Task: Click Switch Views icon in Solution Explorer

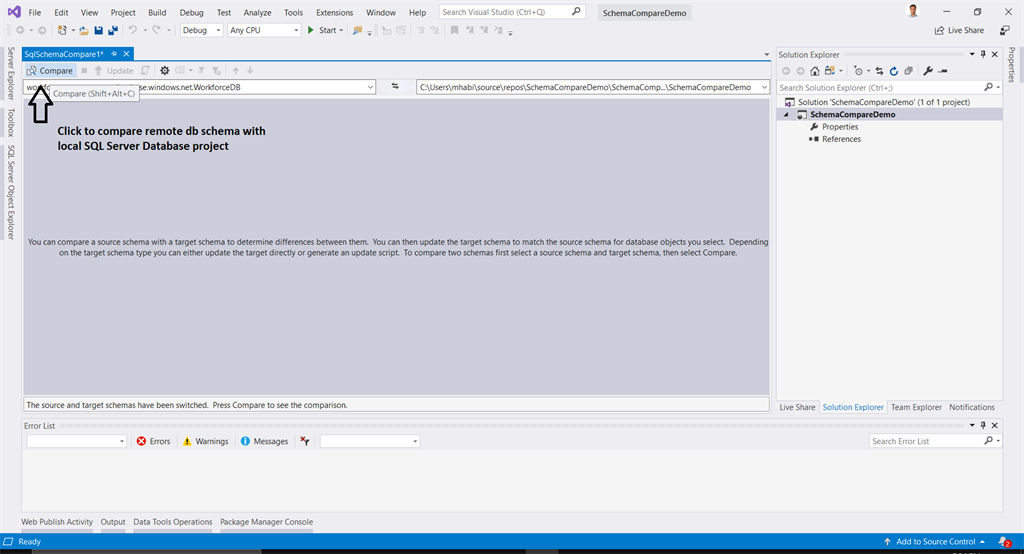Action: click(829, 71)
